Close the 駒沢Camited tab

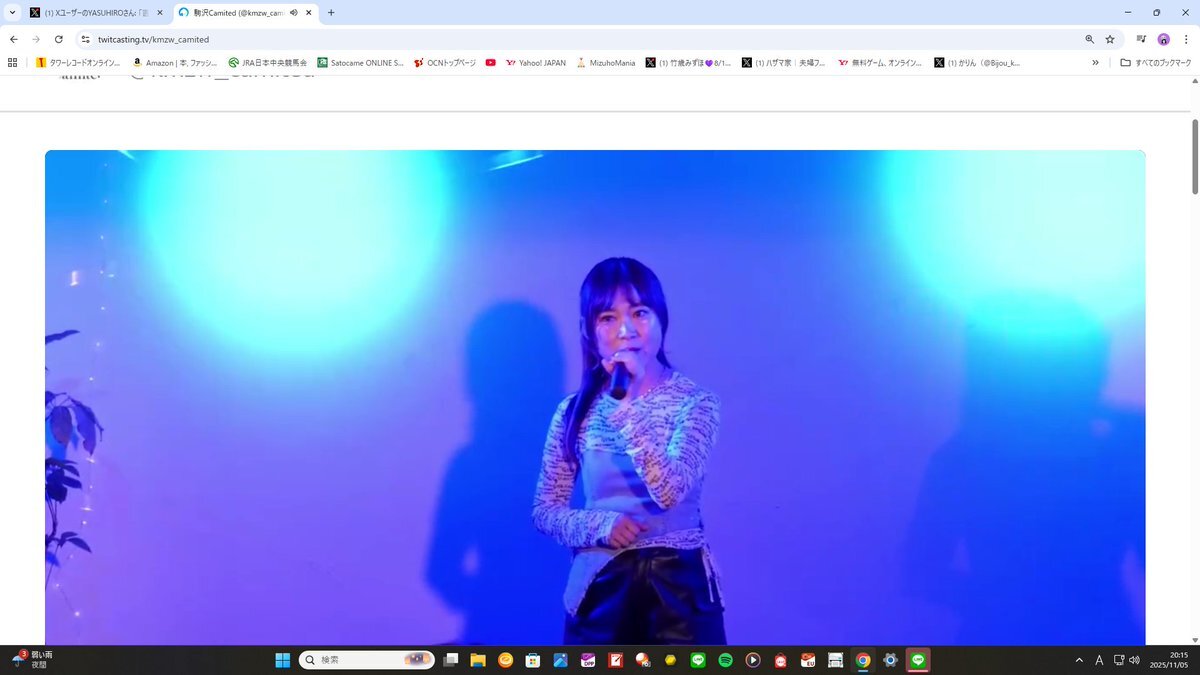click(307, 13)
